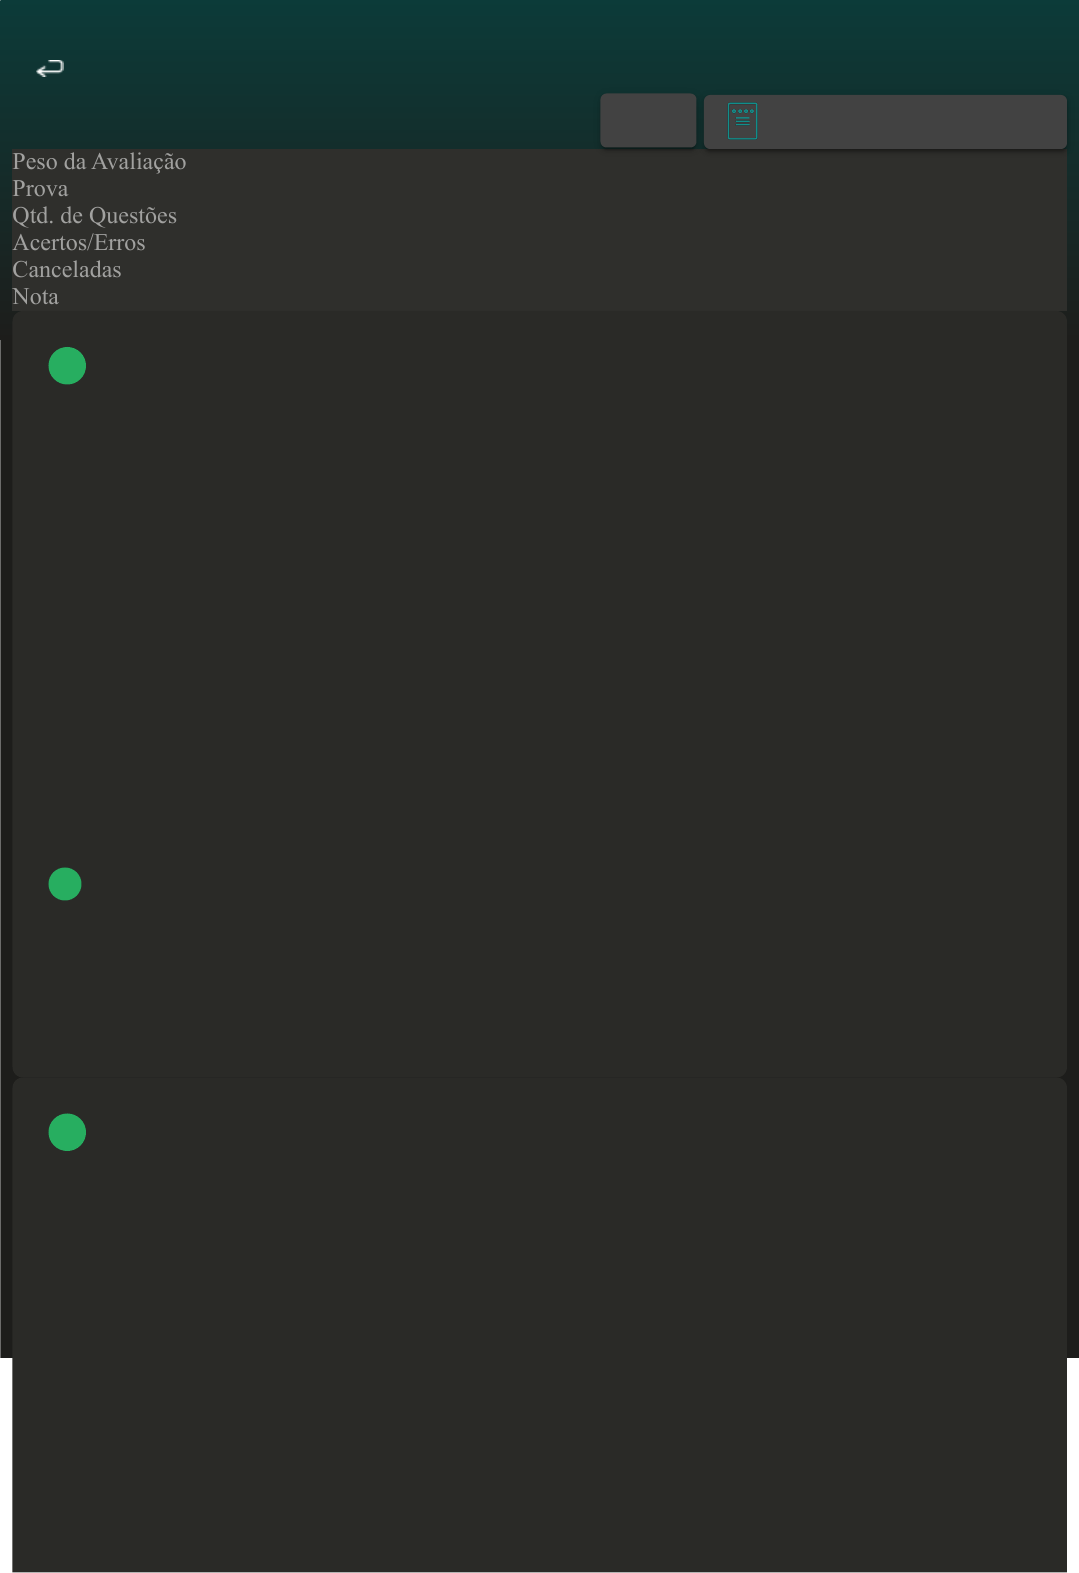Click the Canceladas label
1079x1573 pixels.
(x=66, y=270)
